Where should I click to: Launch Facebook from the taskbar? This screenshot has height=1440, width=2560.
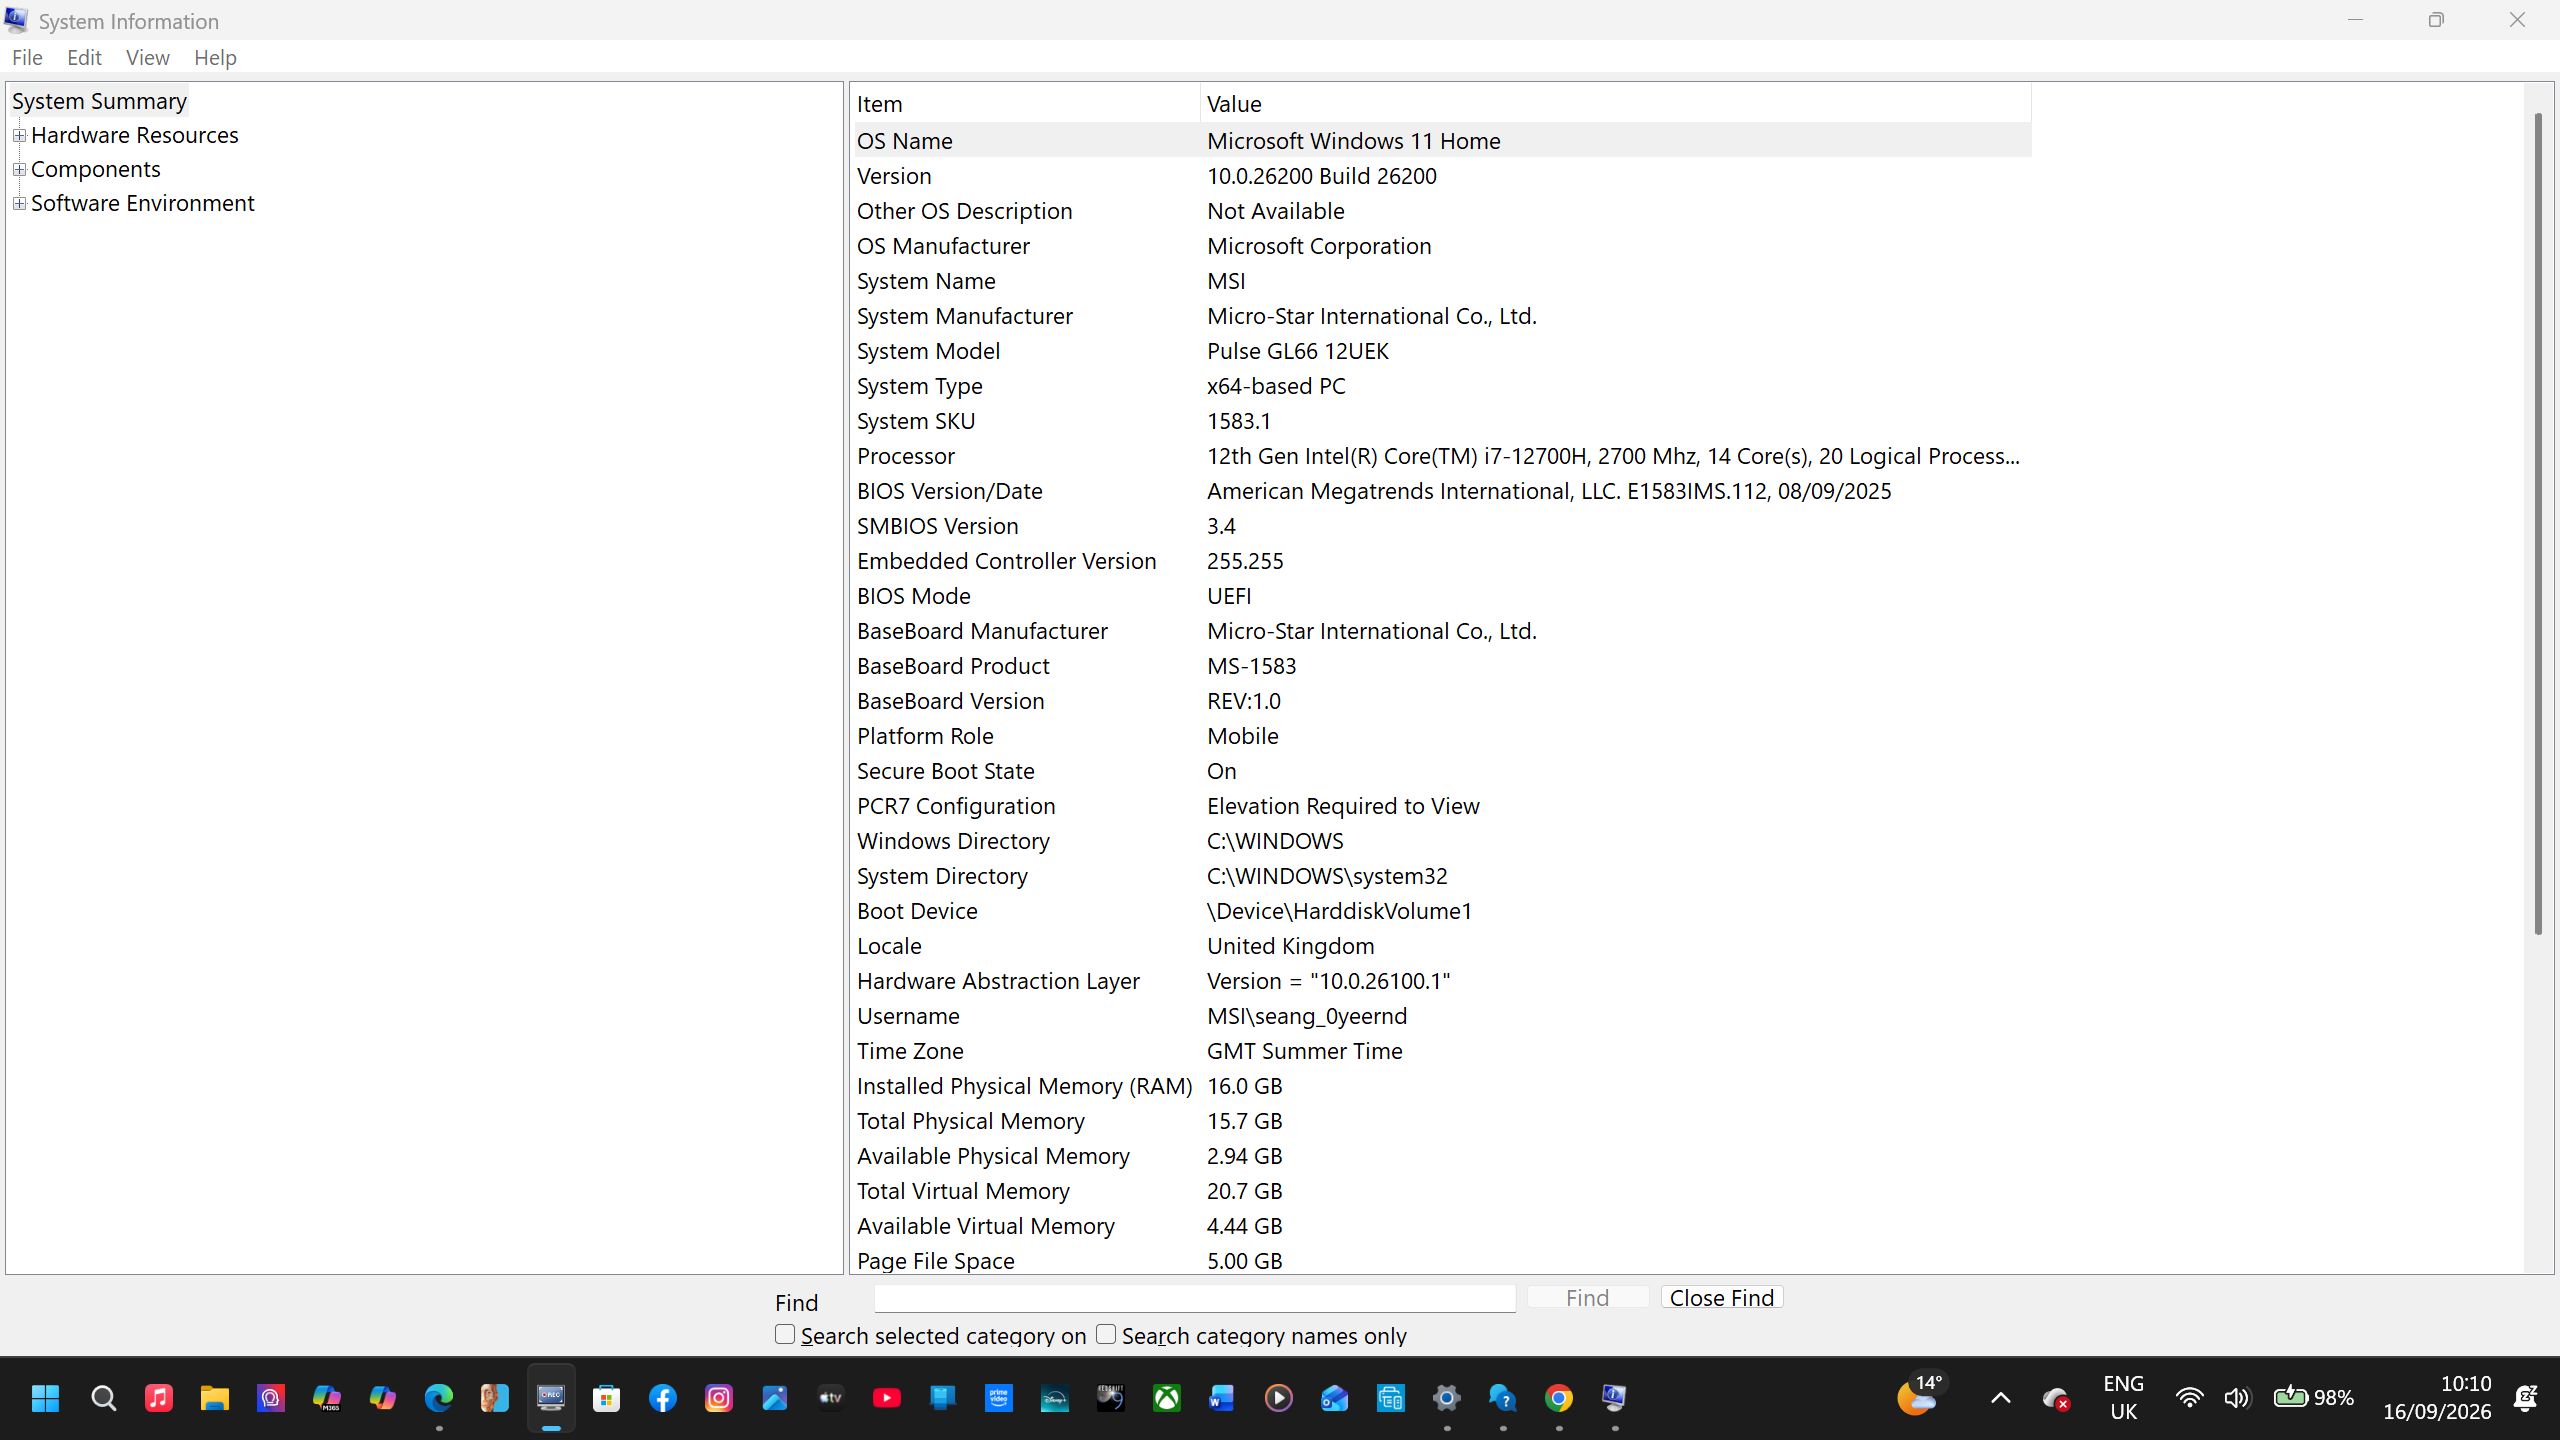click(x=663, y=1398)
